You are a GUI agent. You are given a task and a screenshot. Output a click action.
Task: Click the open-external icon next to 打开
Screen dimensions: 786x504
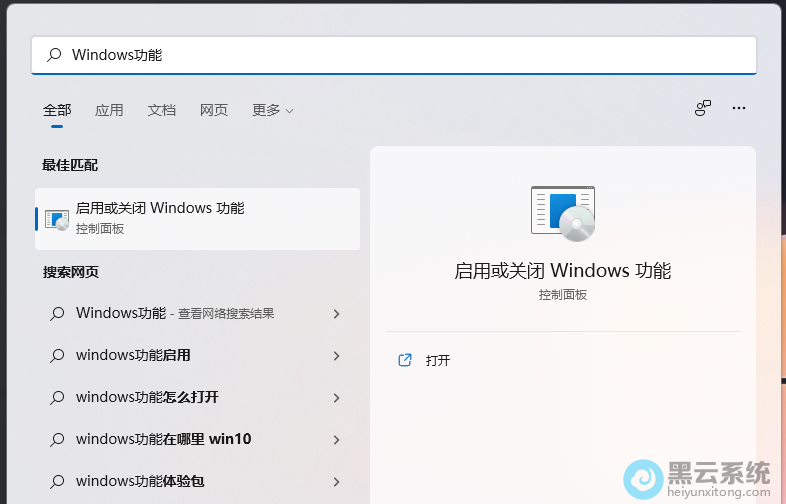(x=405, y=360)
